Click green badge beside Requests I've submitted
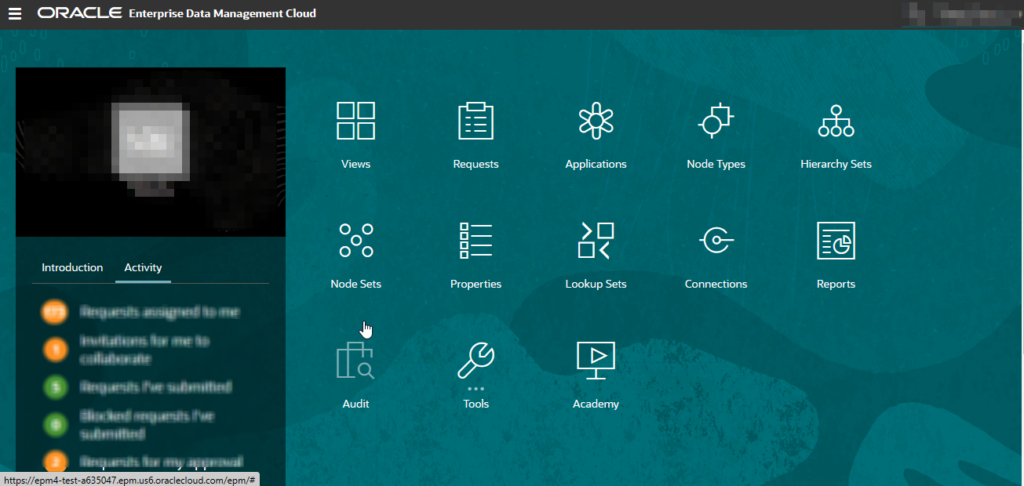 click(x=56, y=388)
